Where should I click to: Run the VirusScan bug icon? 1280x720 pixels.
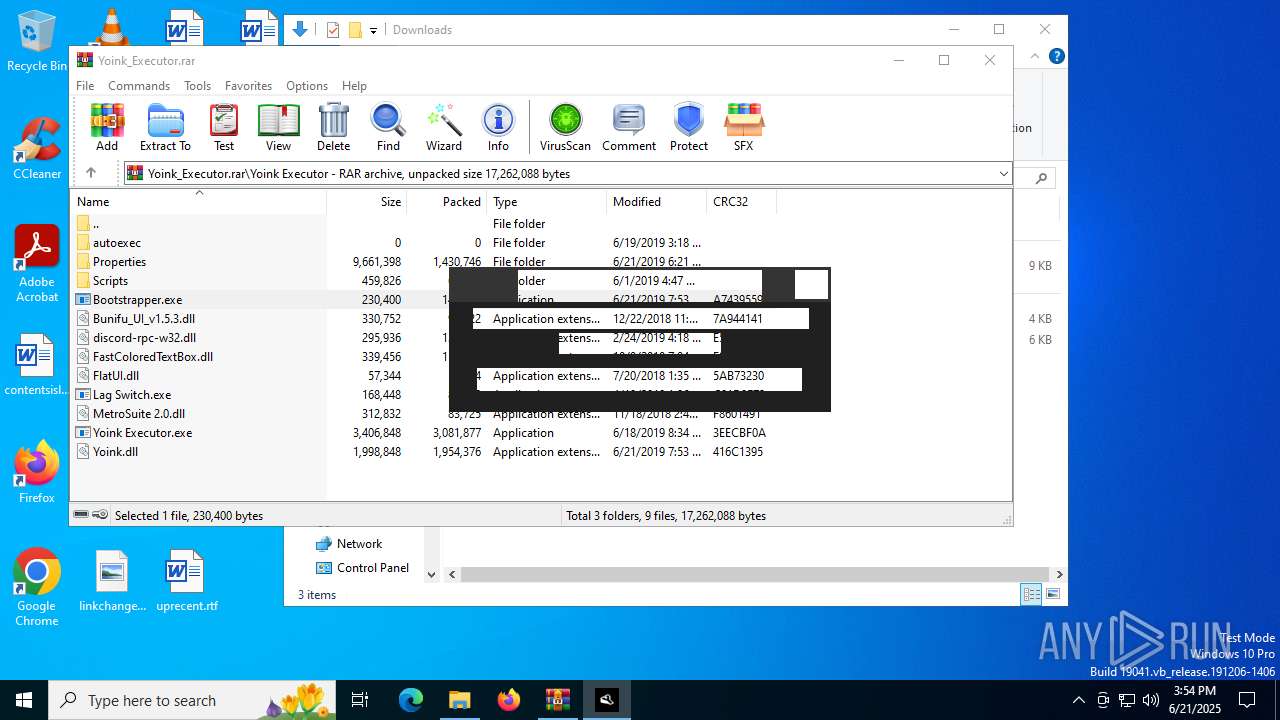565,127
